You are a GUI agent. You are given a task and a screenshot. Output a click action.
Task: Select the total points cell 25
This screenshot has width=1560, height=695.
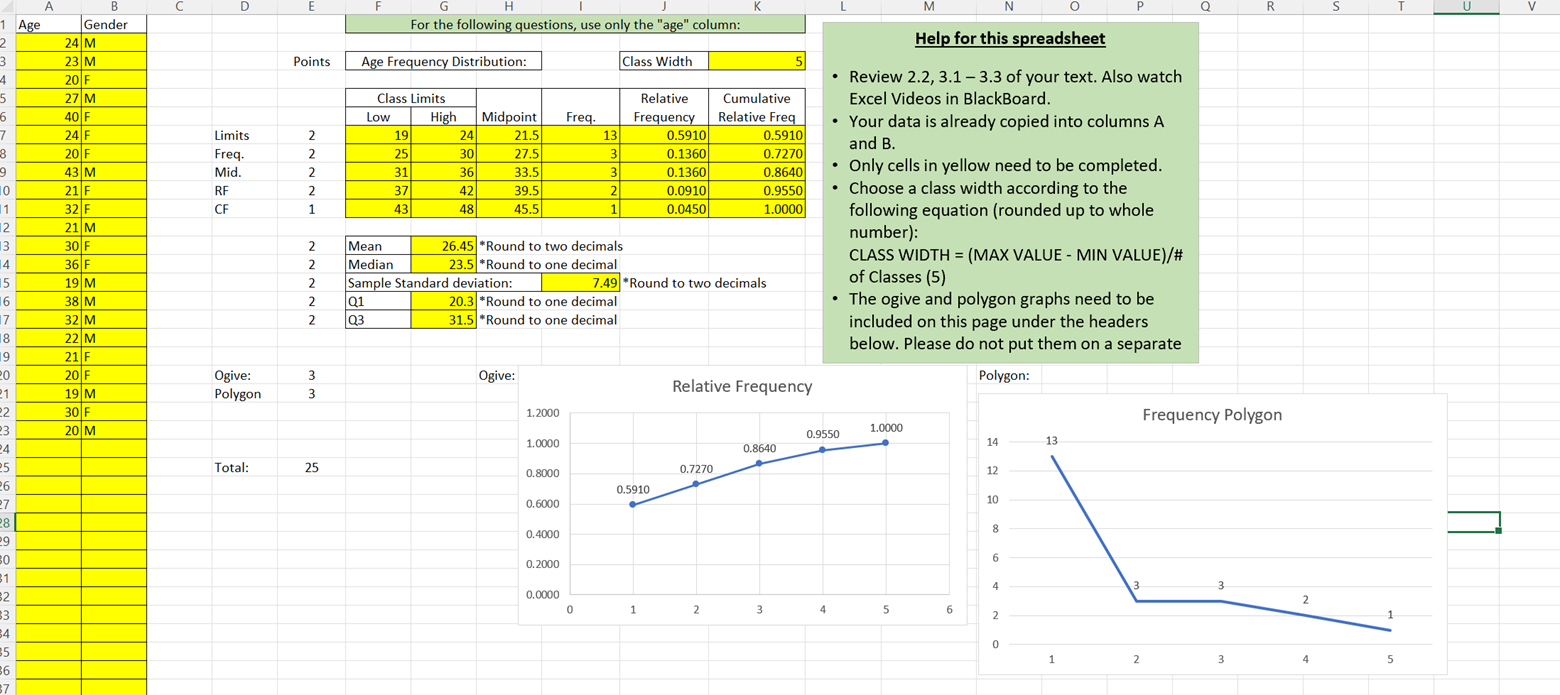(311, 467)
